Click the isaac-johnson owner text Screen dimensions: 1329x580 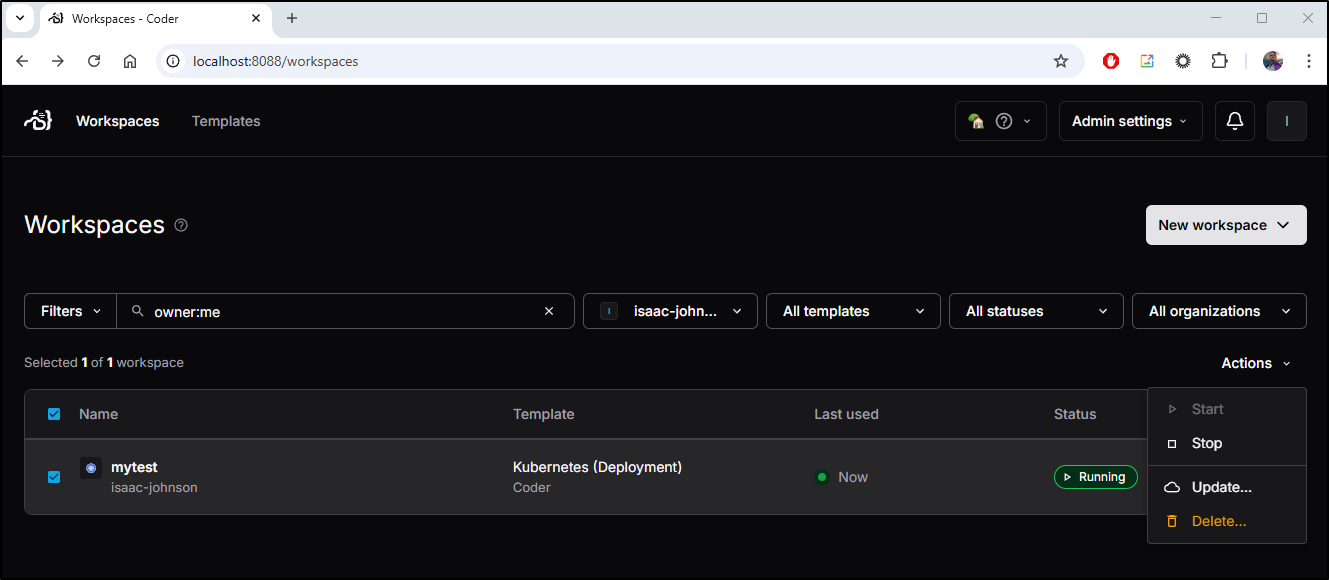pyautogui.click(x=154, y=487)
